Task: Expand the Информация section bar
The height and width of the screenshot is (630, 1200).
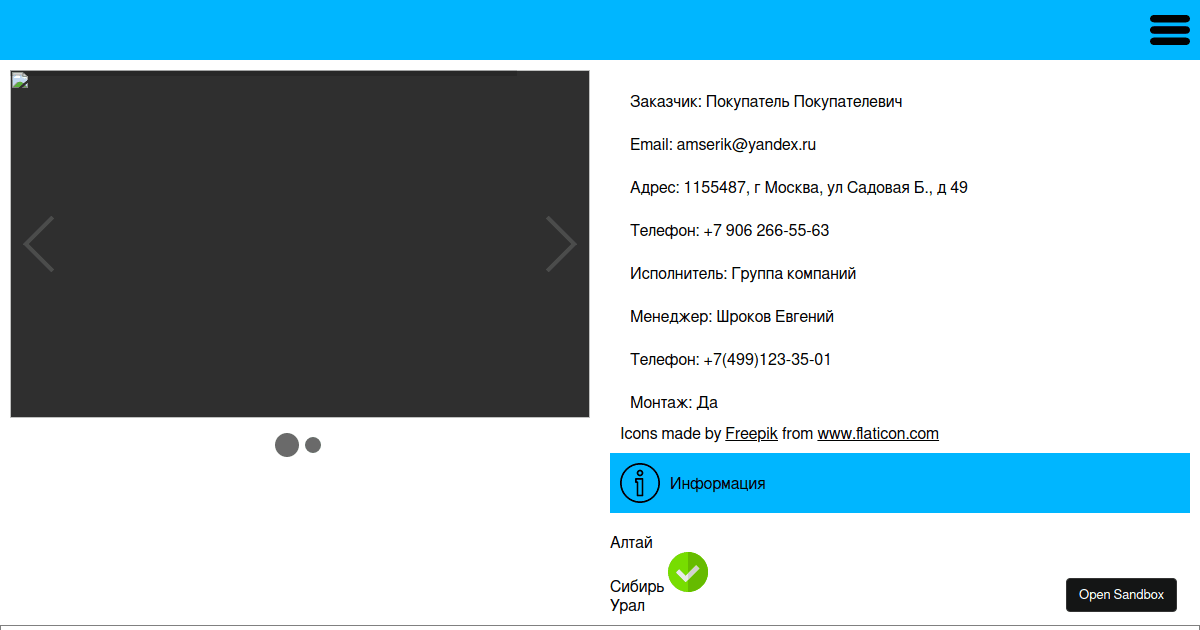Action: [900, 483]
